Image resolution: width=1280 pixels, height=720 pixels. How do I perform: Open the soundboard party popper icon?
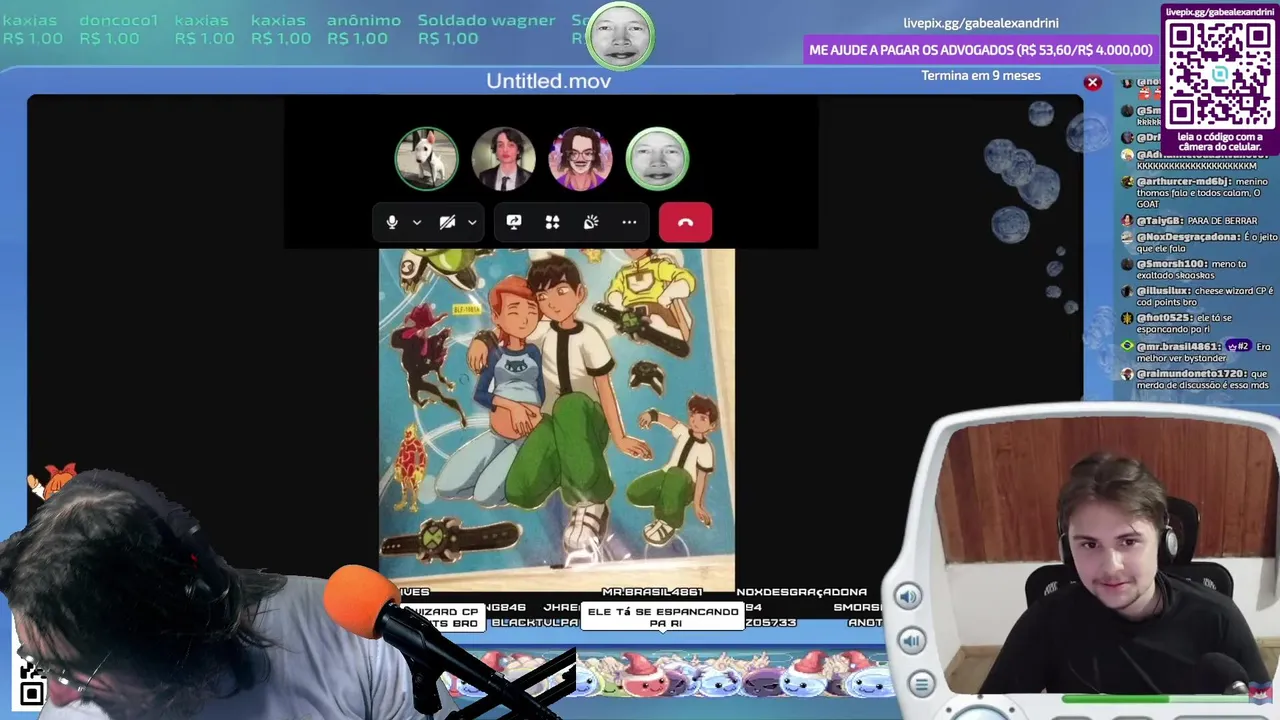(591, 222)
